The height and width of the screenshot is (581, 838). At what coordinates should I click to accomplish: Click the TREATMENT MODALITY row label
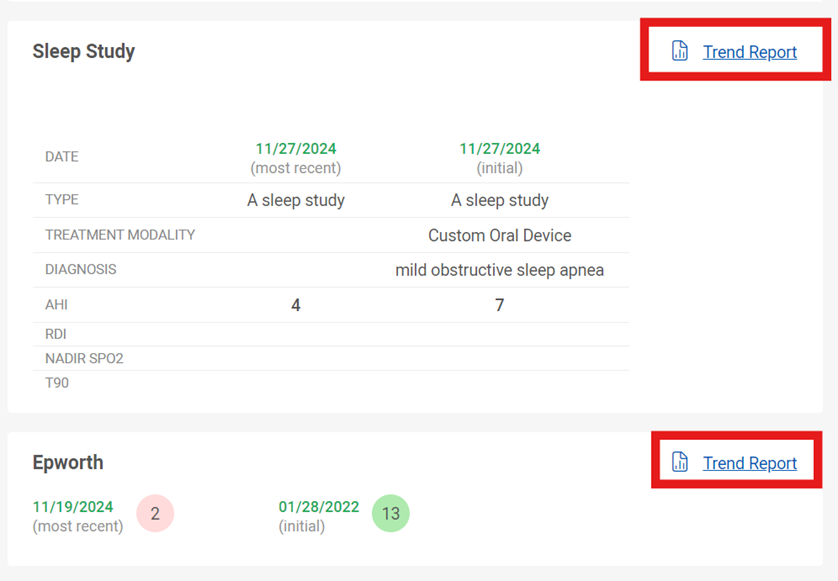point(120,235)
